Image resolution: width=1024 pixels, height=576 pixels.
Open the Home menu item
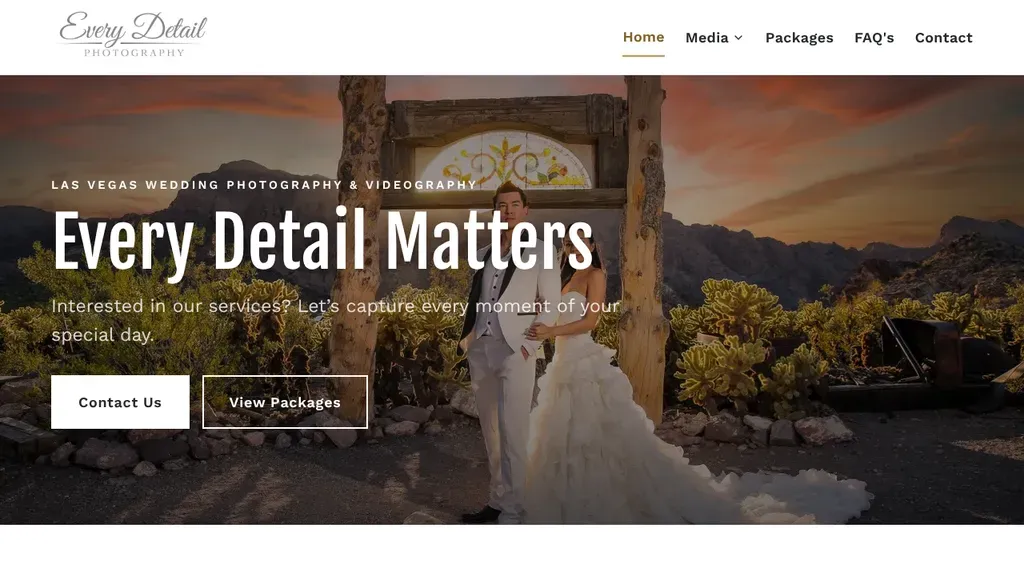click(x=643, y=37)
